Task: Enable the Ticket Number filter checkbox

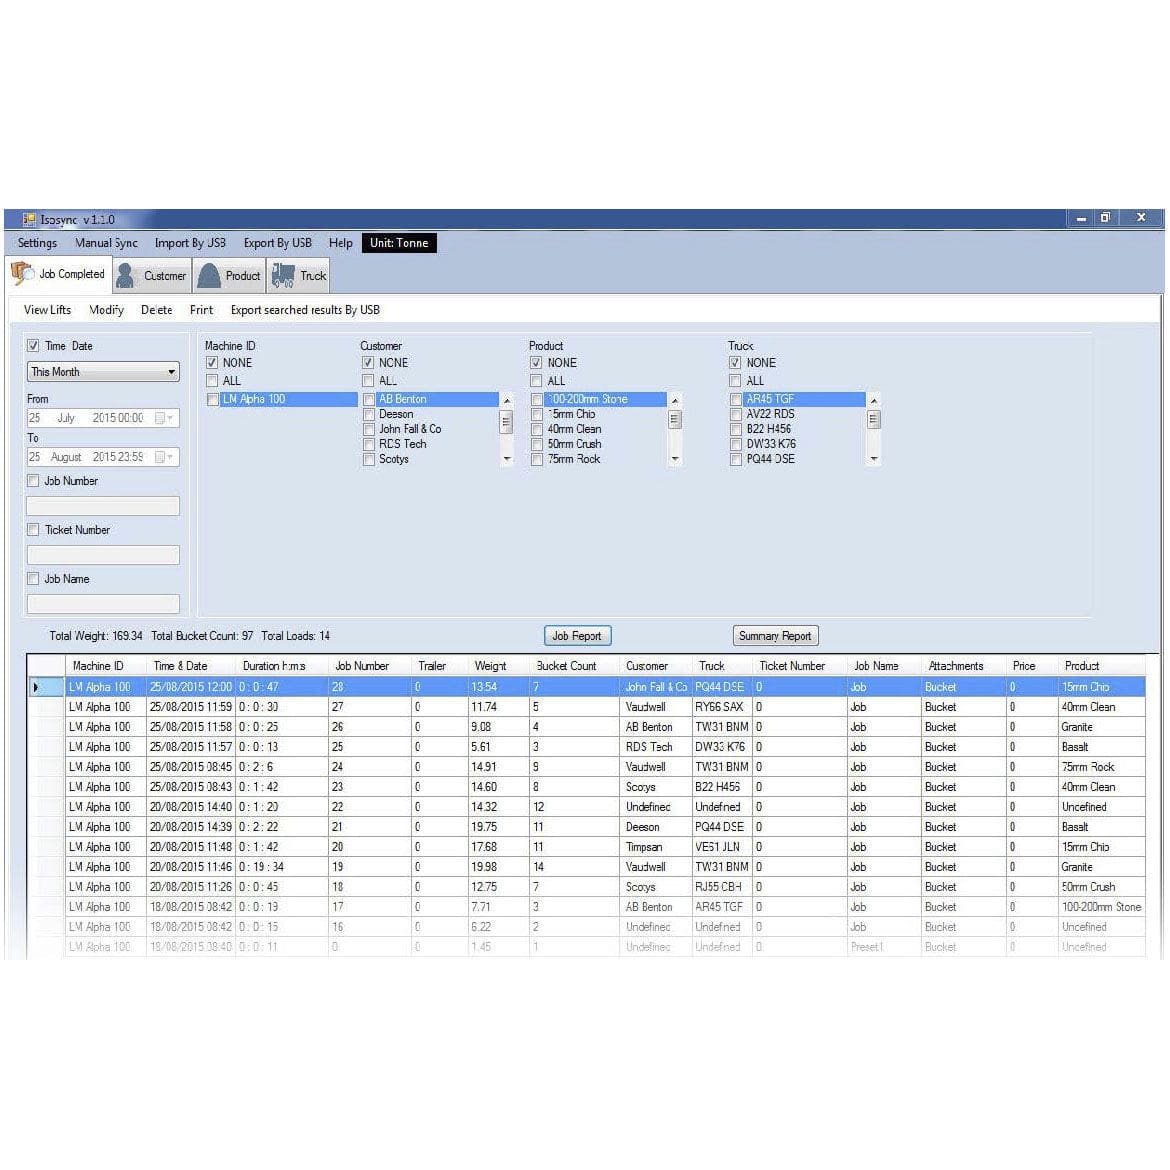Action: pyautogui.click(x=33, y=529)
